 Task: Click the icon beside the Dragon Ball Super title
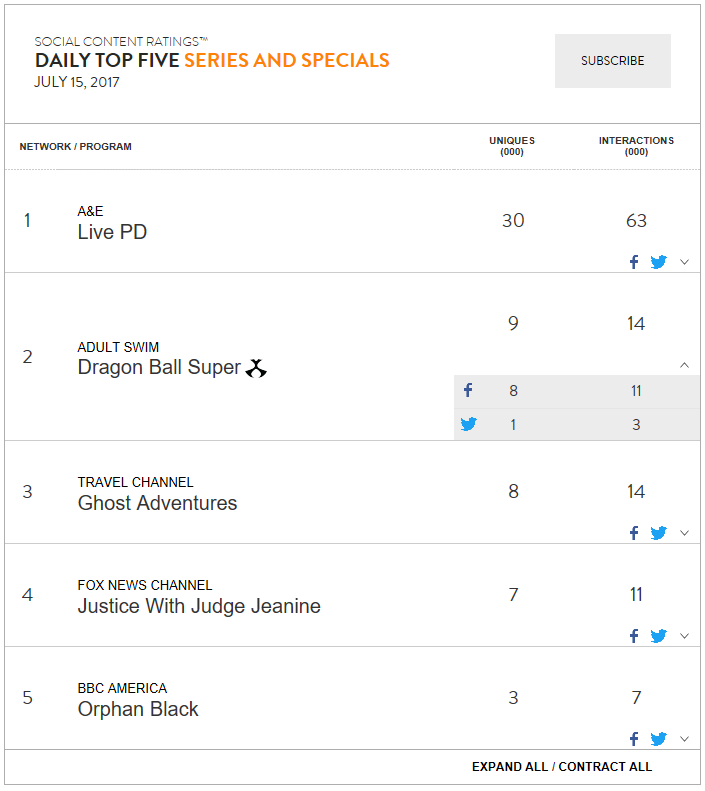click(256, 368)
